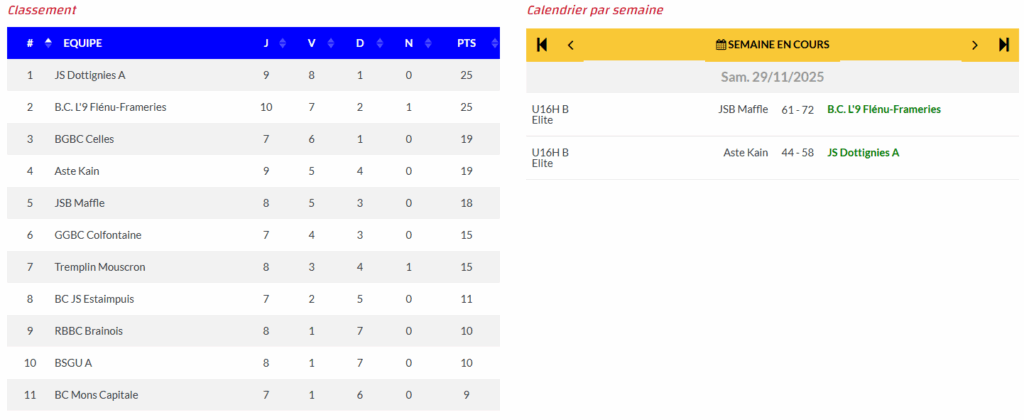1024x420 pixels.
Task: Click the calendar icon beside Semaine en cours
Action: (721, 45)
